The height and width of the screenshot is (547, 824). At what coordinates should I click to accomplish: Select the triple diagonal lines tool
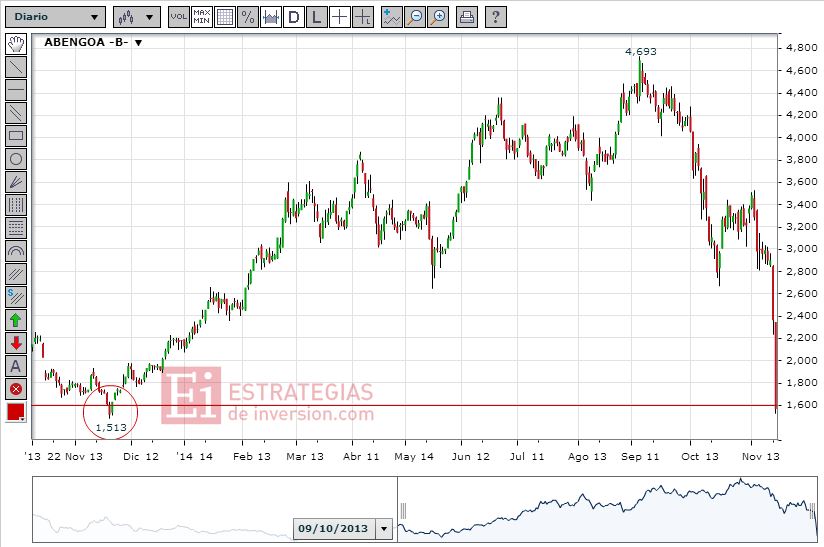pyautogui.click(x=16, y=274)
